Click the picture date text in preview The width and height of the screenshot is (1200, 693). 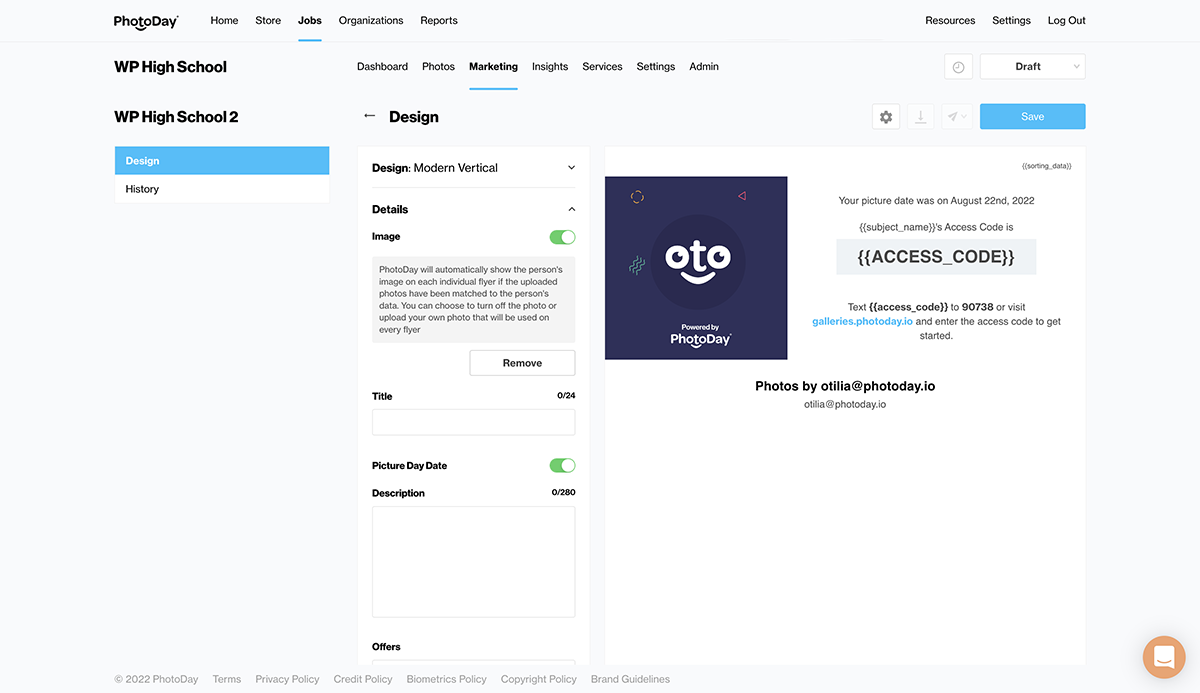936,201
